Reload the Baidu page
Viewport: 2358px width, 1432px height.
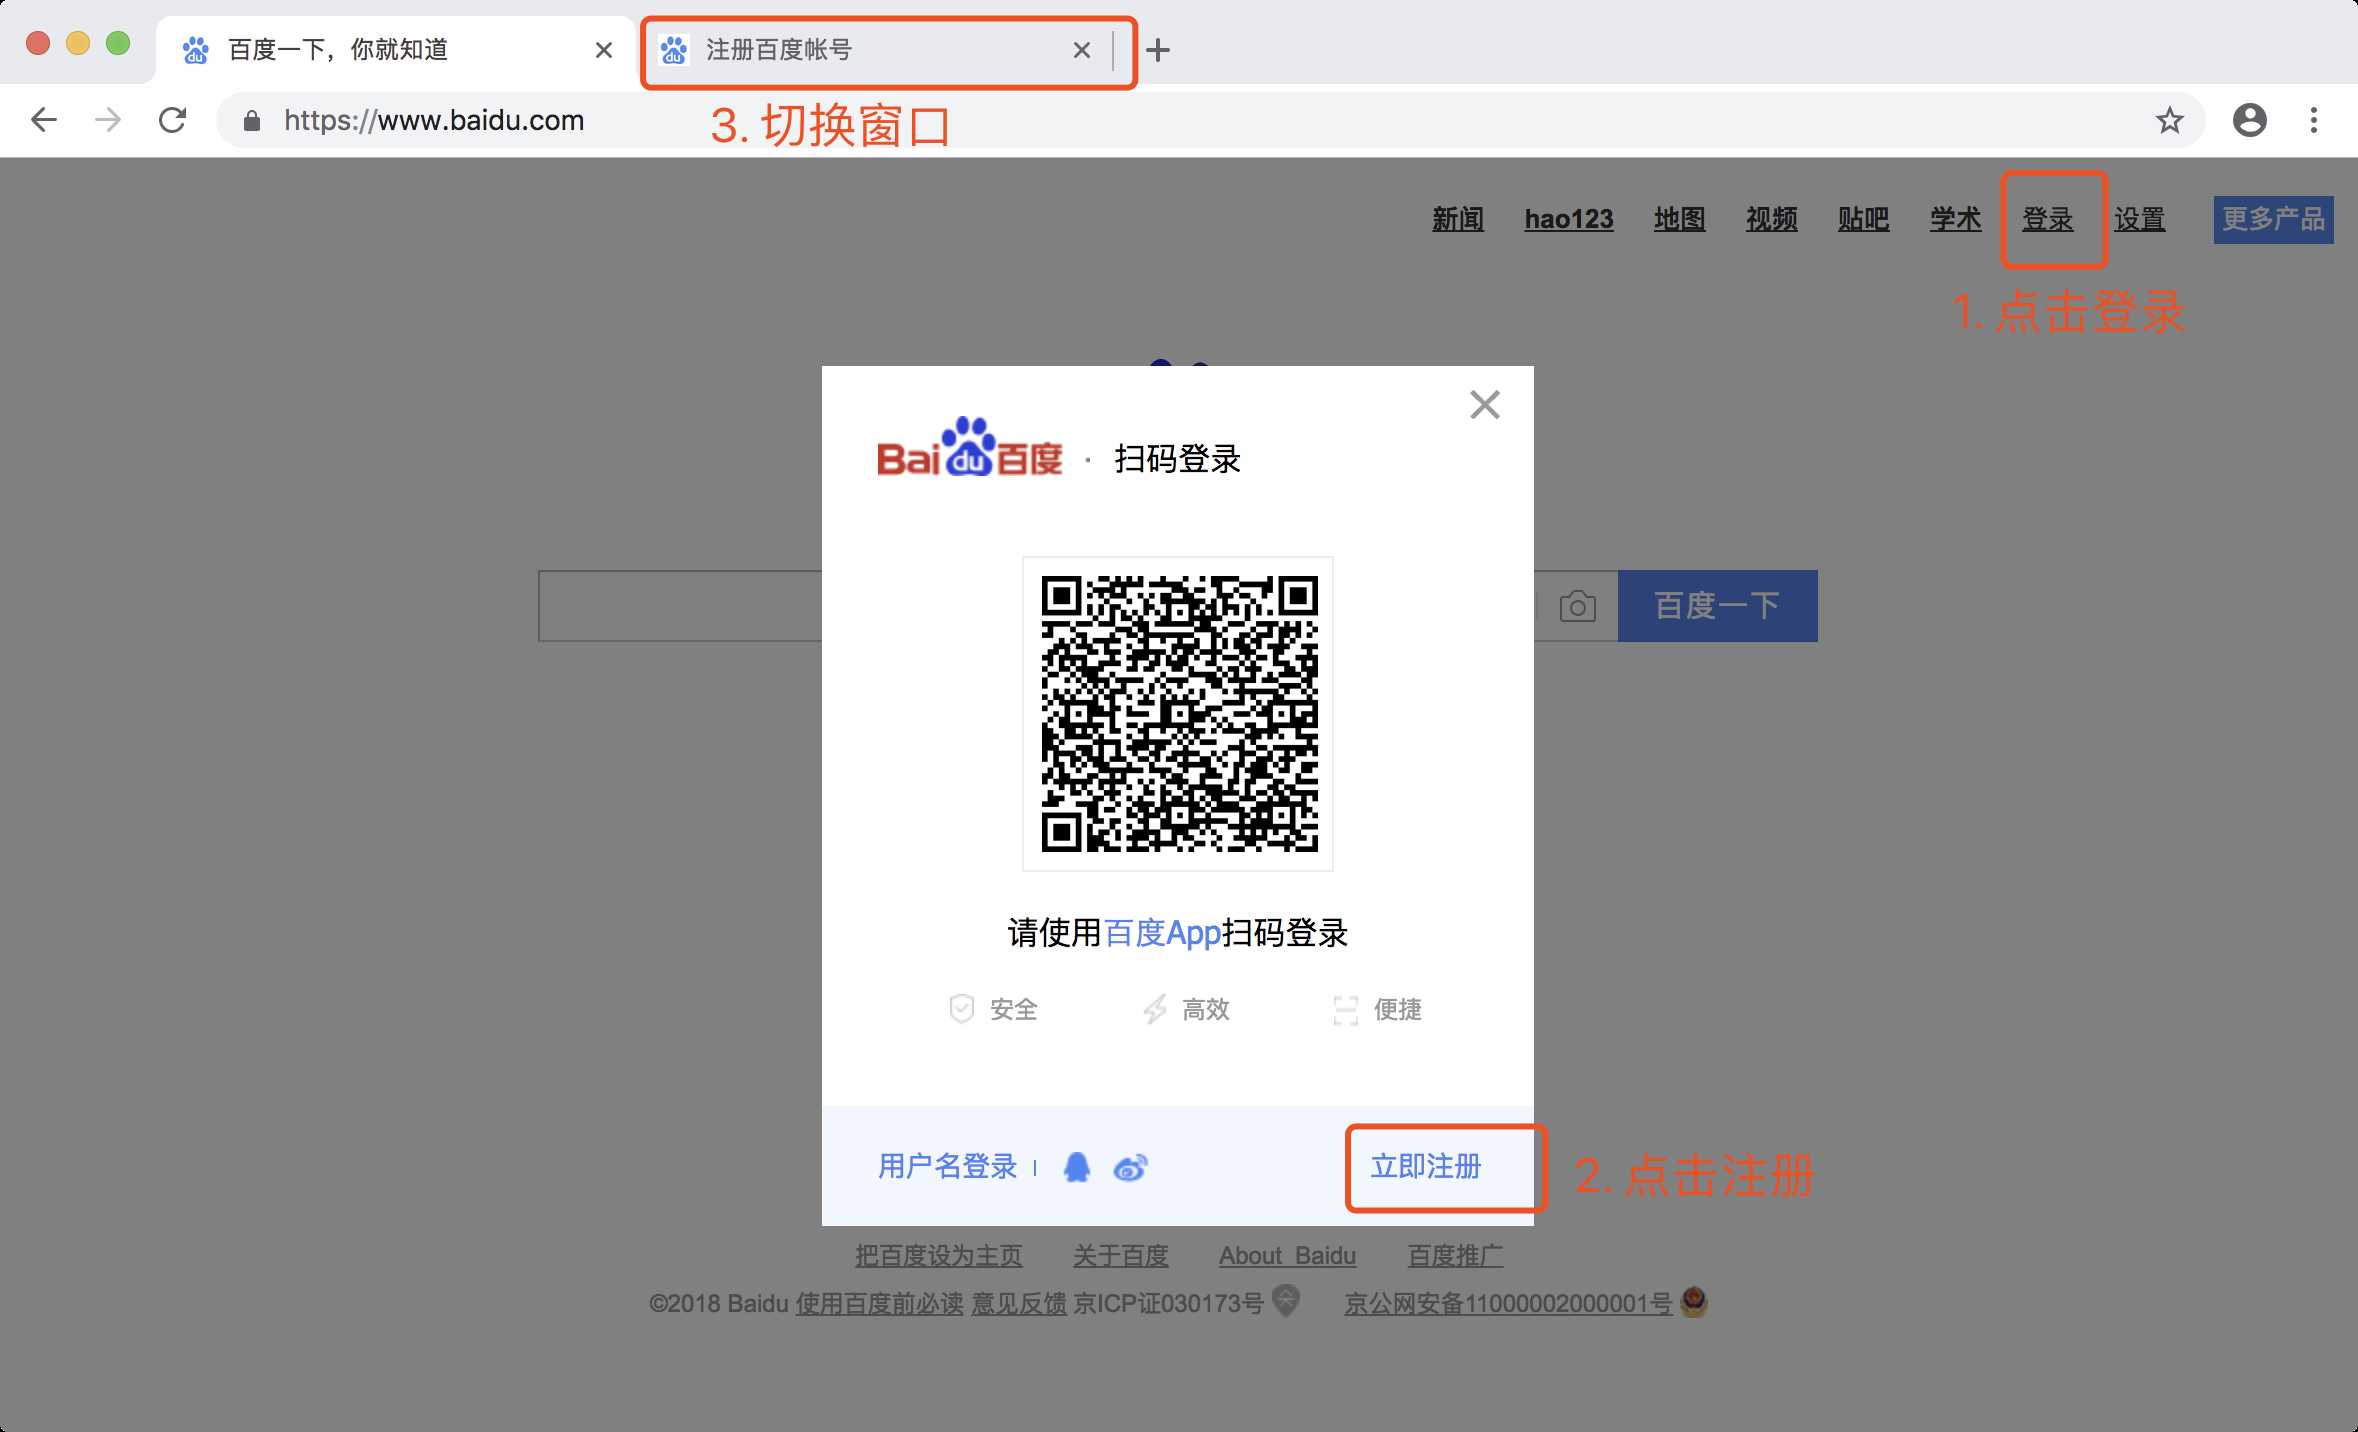173,121
